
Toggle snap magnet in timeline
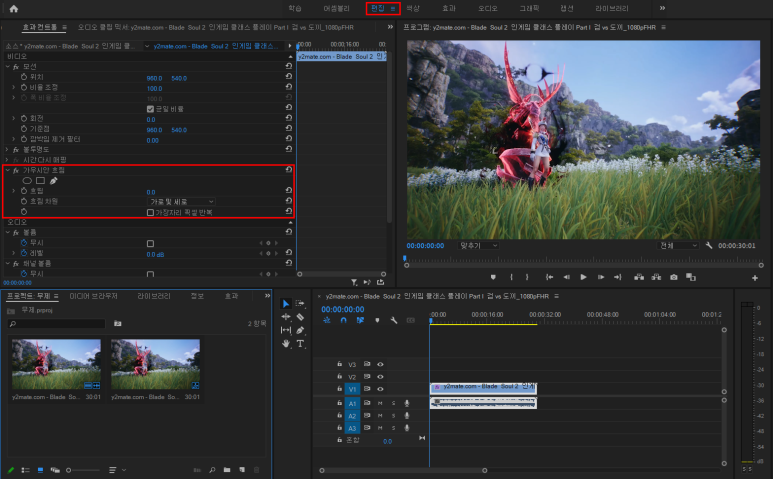[x=344, y=320]
